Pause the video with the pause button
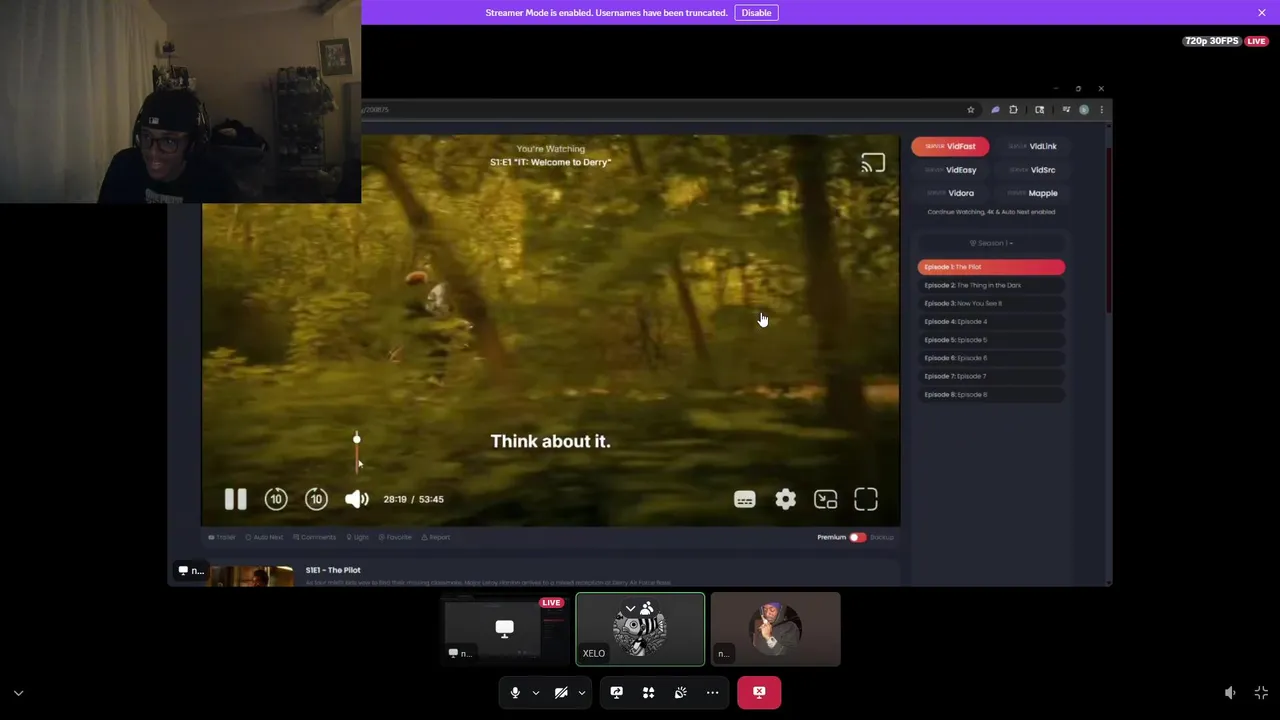This screenshot has height=720, width=1280. 235,499
